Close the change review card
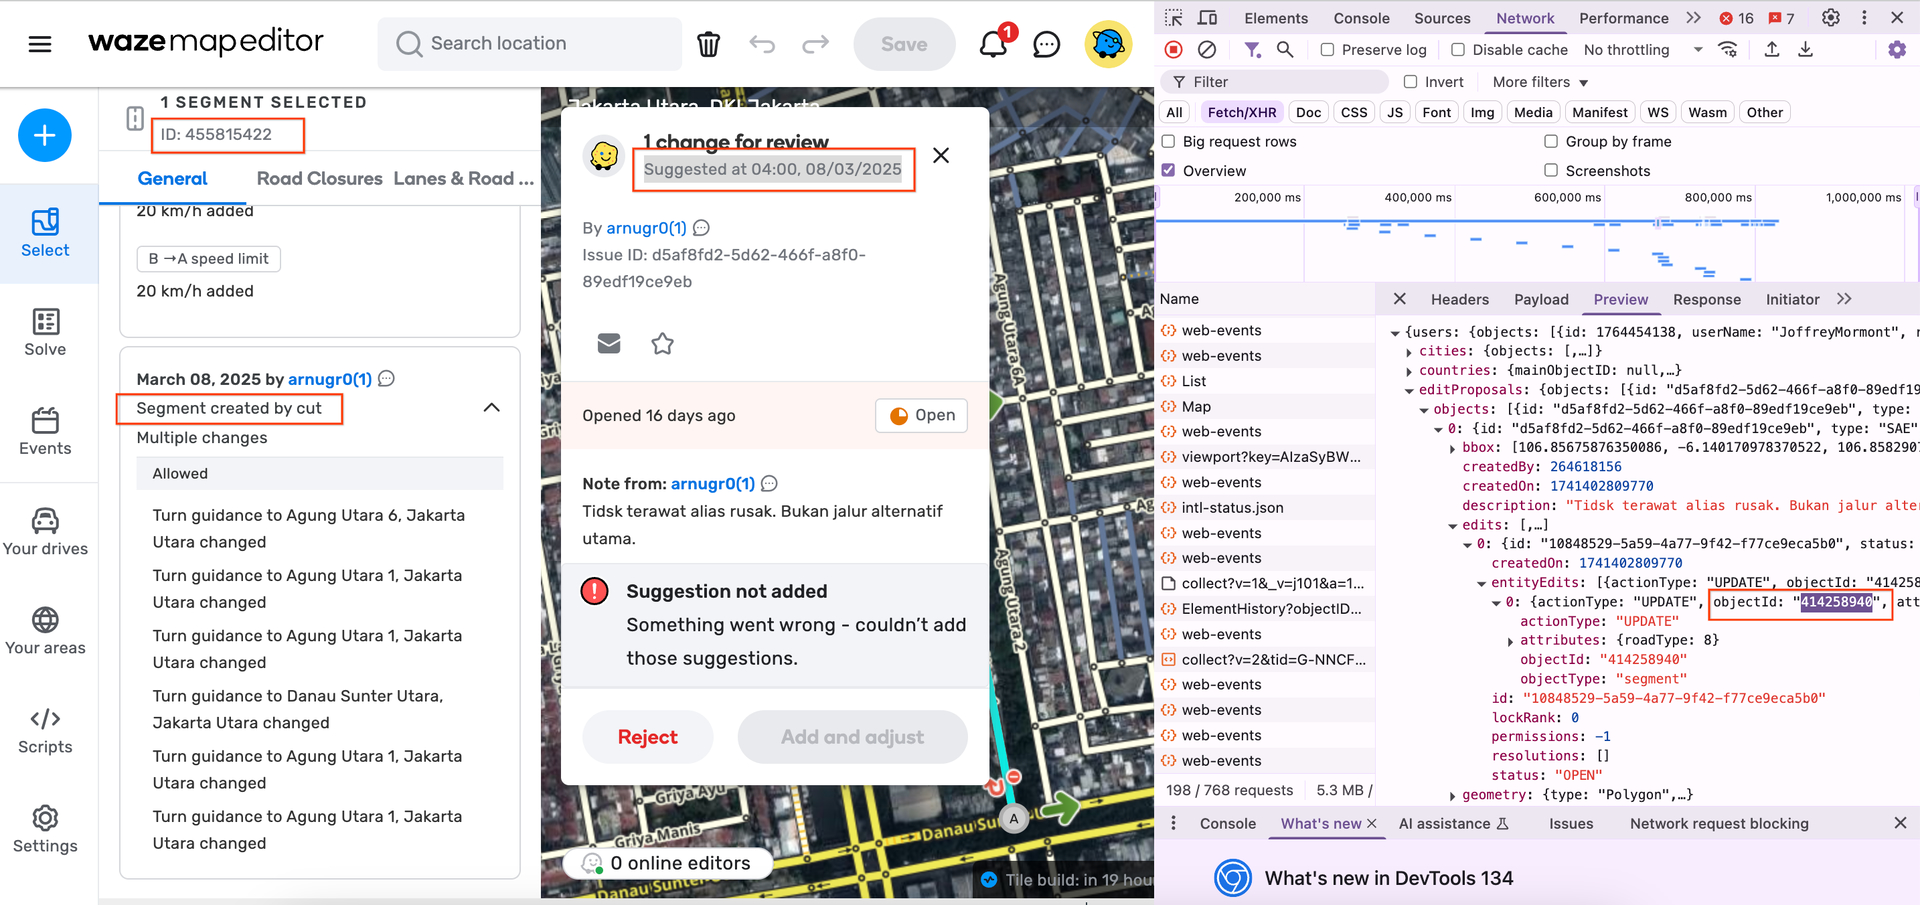Image resolution: width=1920 pixels, height=905 pixels. [x=941, y=155]
